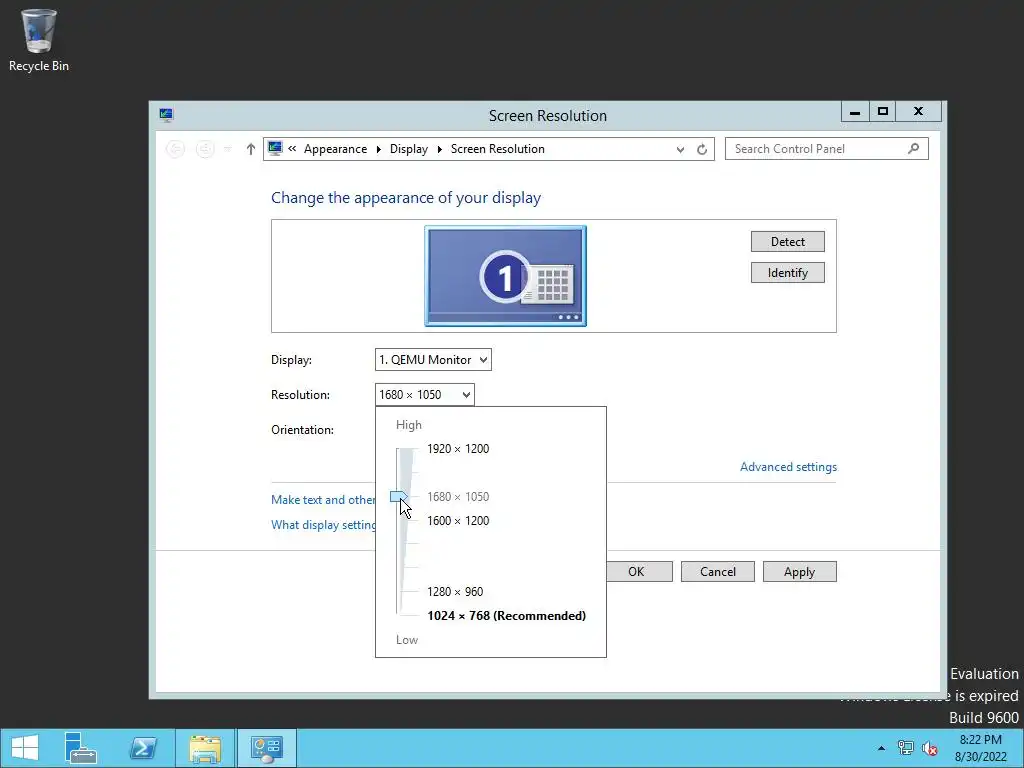
Task: Navigate to Appearance in breadcrumb
Action: click(335, 149)
